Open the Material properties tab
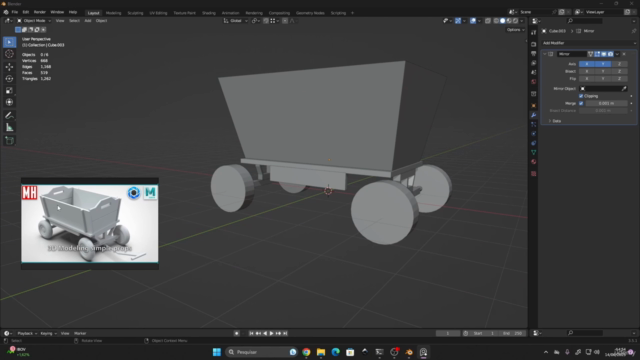640x360 pixels. (x=533, y=162)
